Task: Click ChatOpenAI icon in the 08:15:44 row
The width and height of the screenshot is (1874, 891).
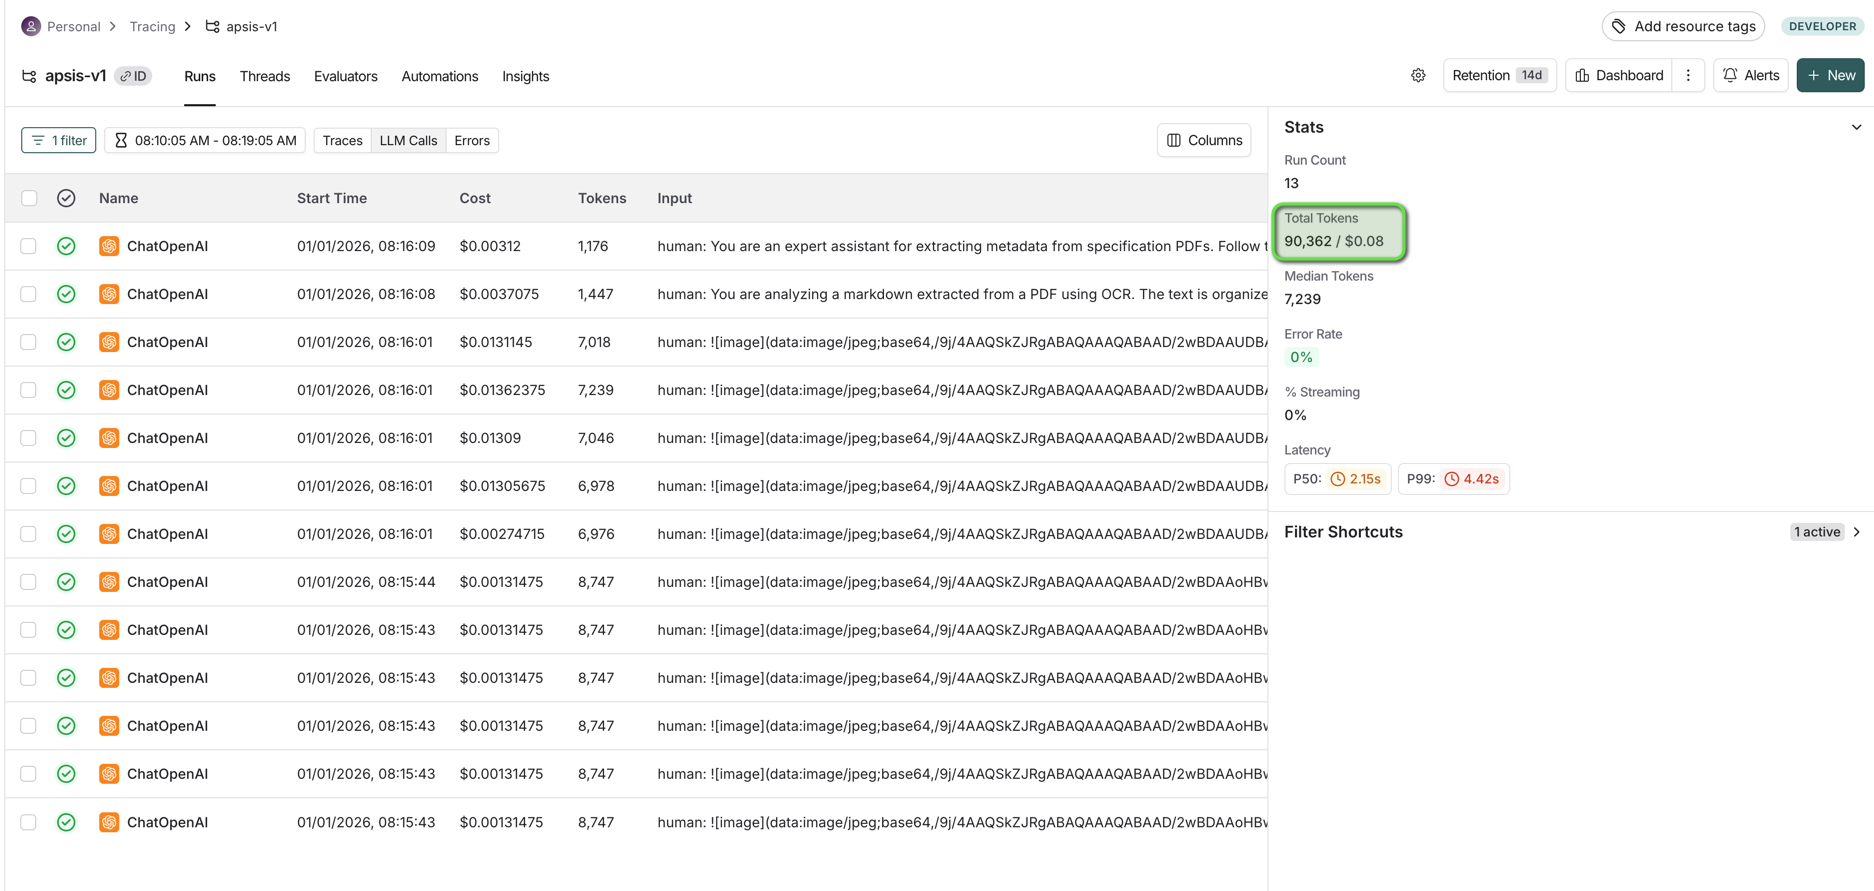Action: [x=109, y=582]
